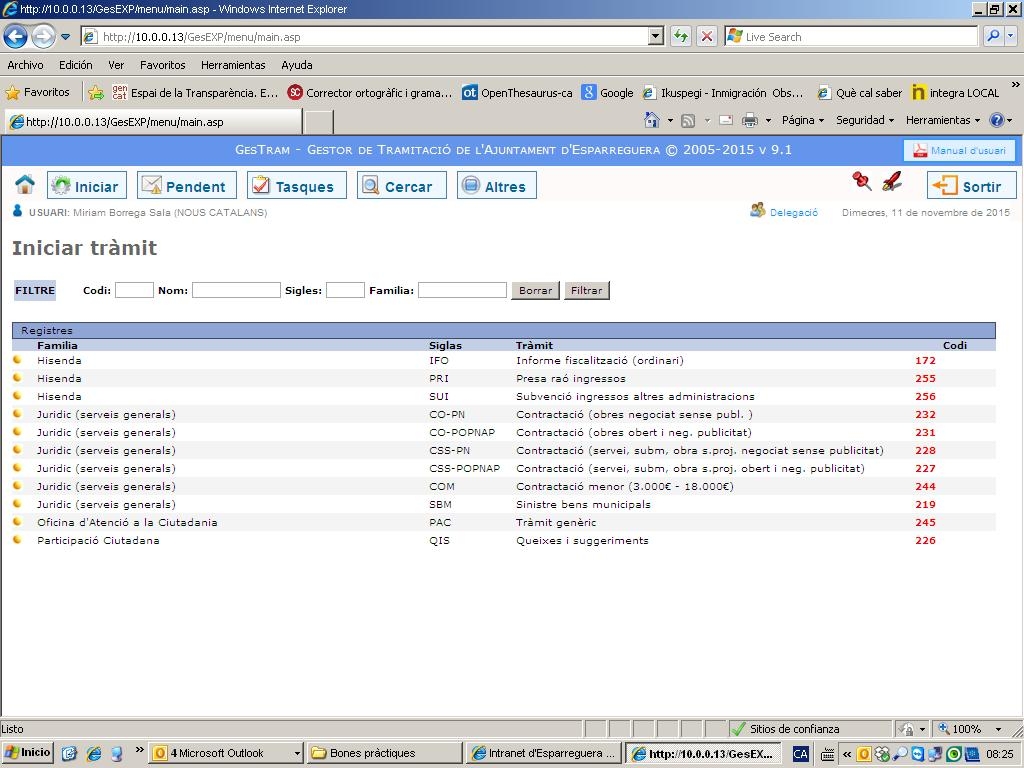The image size is (1024, 768).
Task: Open the Herramientas menu in menu bar
Action: coord(232,65)
